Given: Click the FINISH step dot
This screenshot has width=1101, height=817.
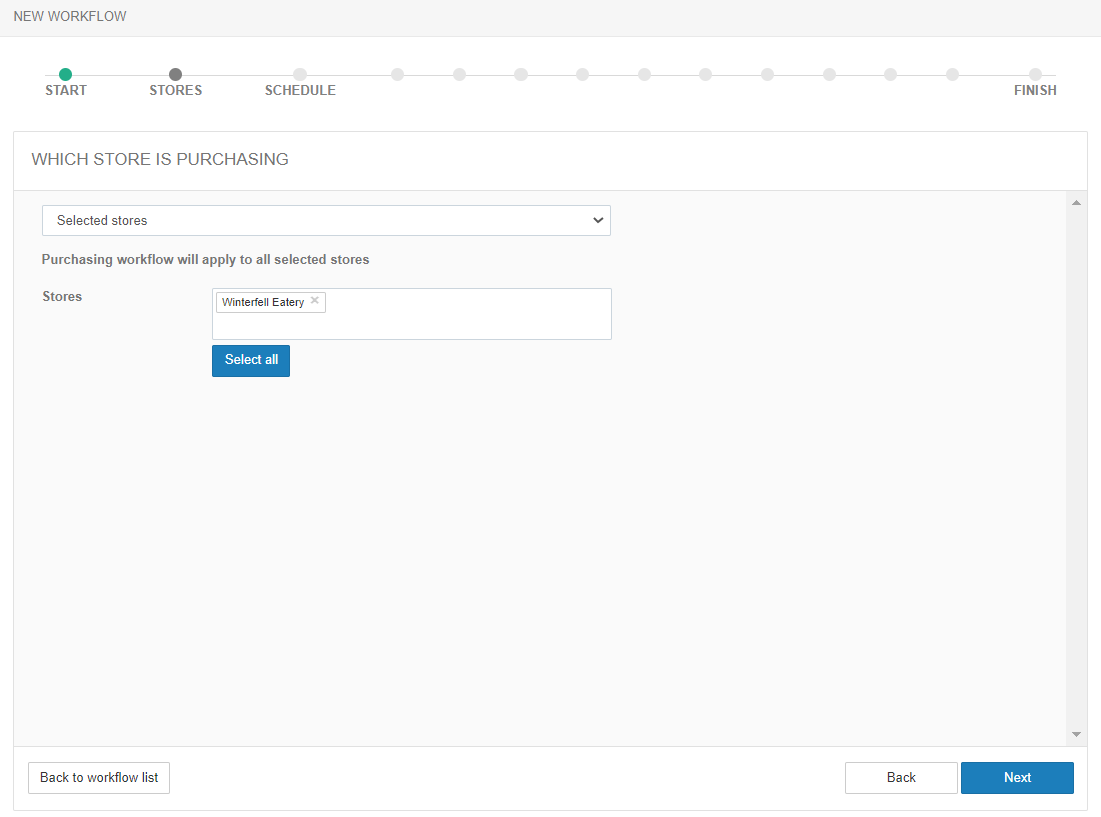Looking at the screenshot, I should coord(1035,74).
